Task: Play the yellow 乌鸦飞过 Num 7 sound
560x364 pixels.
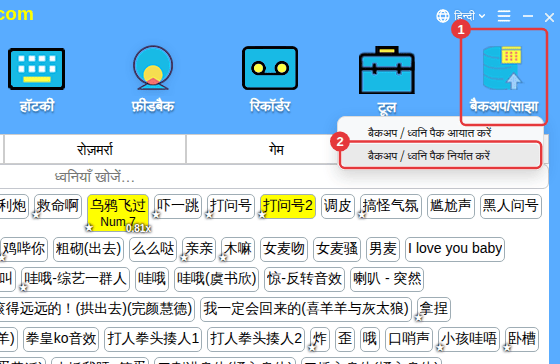Action: (118, 213)
